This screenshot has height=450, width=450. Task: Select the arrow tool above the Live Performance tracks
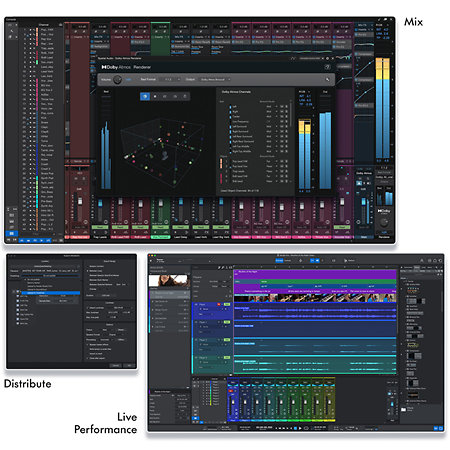click(219, 267)
